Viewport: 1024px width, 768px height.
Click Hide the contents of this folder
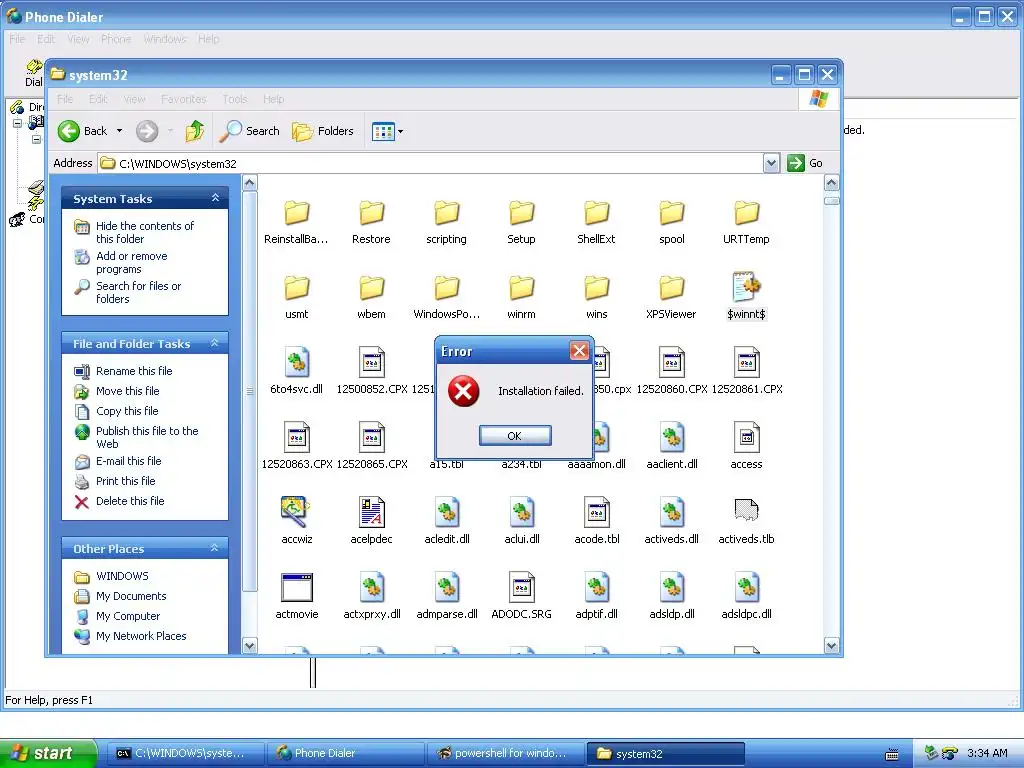144,232
